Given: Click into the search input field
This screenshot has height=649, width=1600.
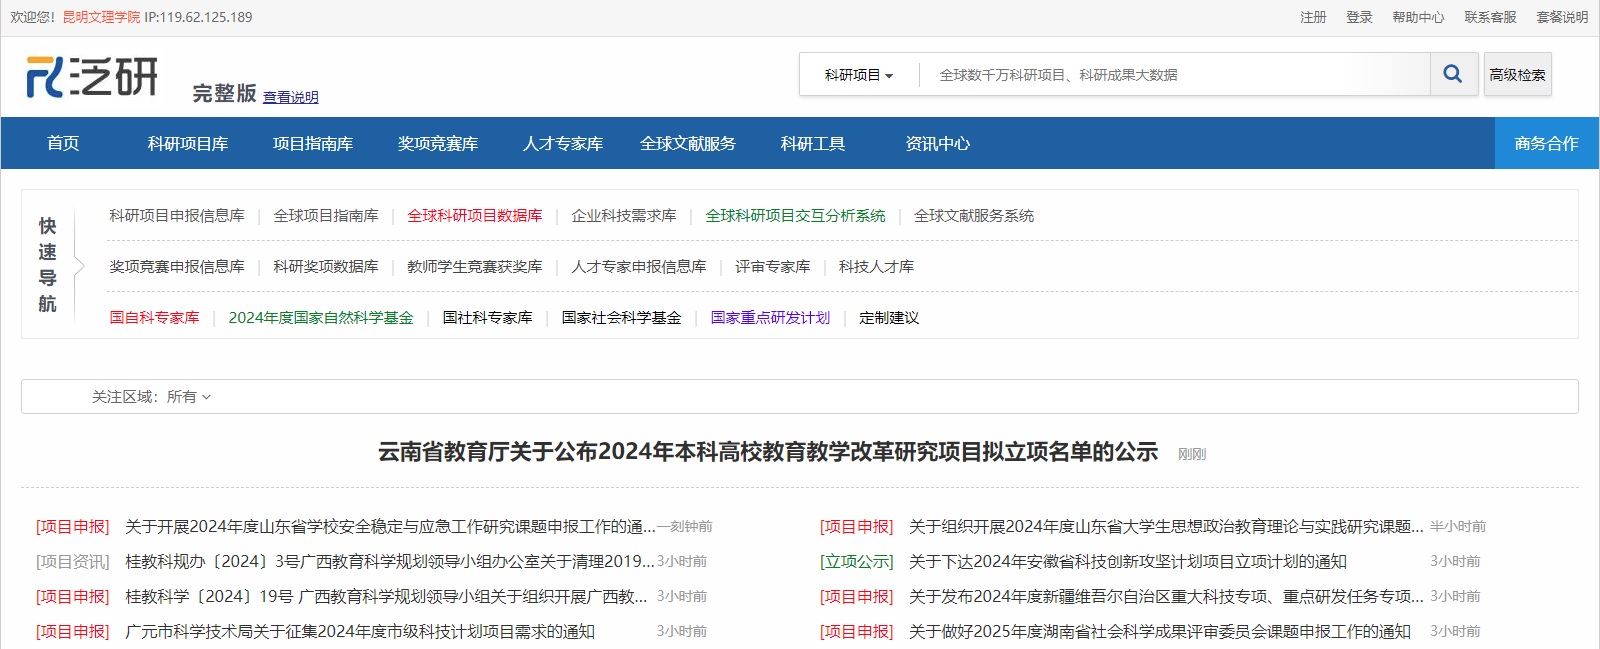Looking at the screenshot, I should [x=1175, y=75].
